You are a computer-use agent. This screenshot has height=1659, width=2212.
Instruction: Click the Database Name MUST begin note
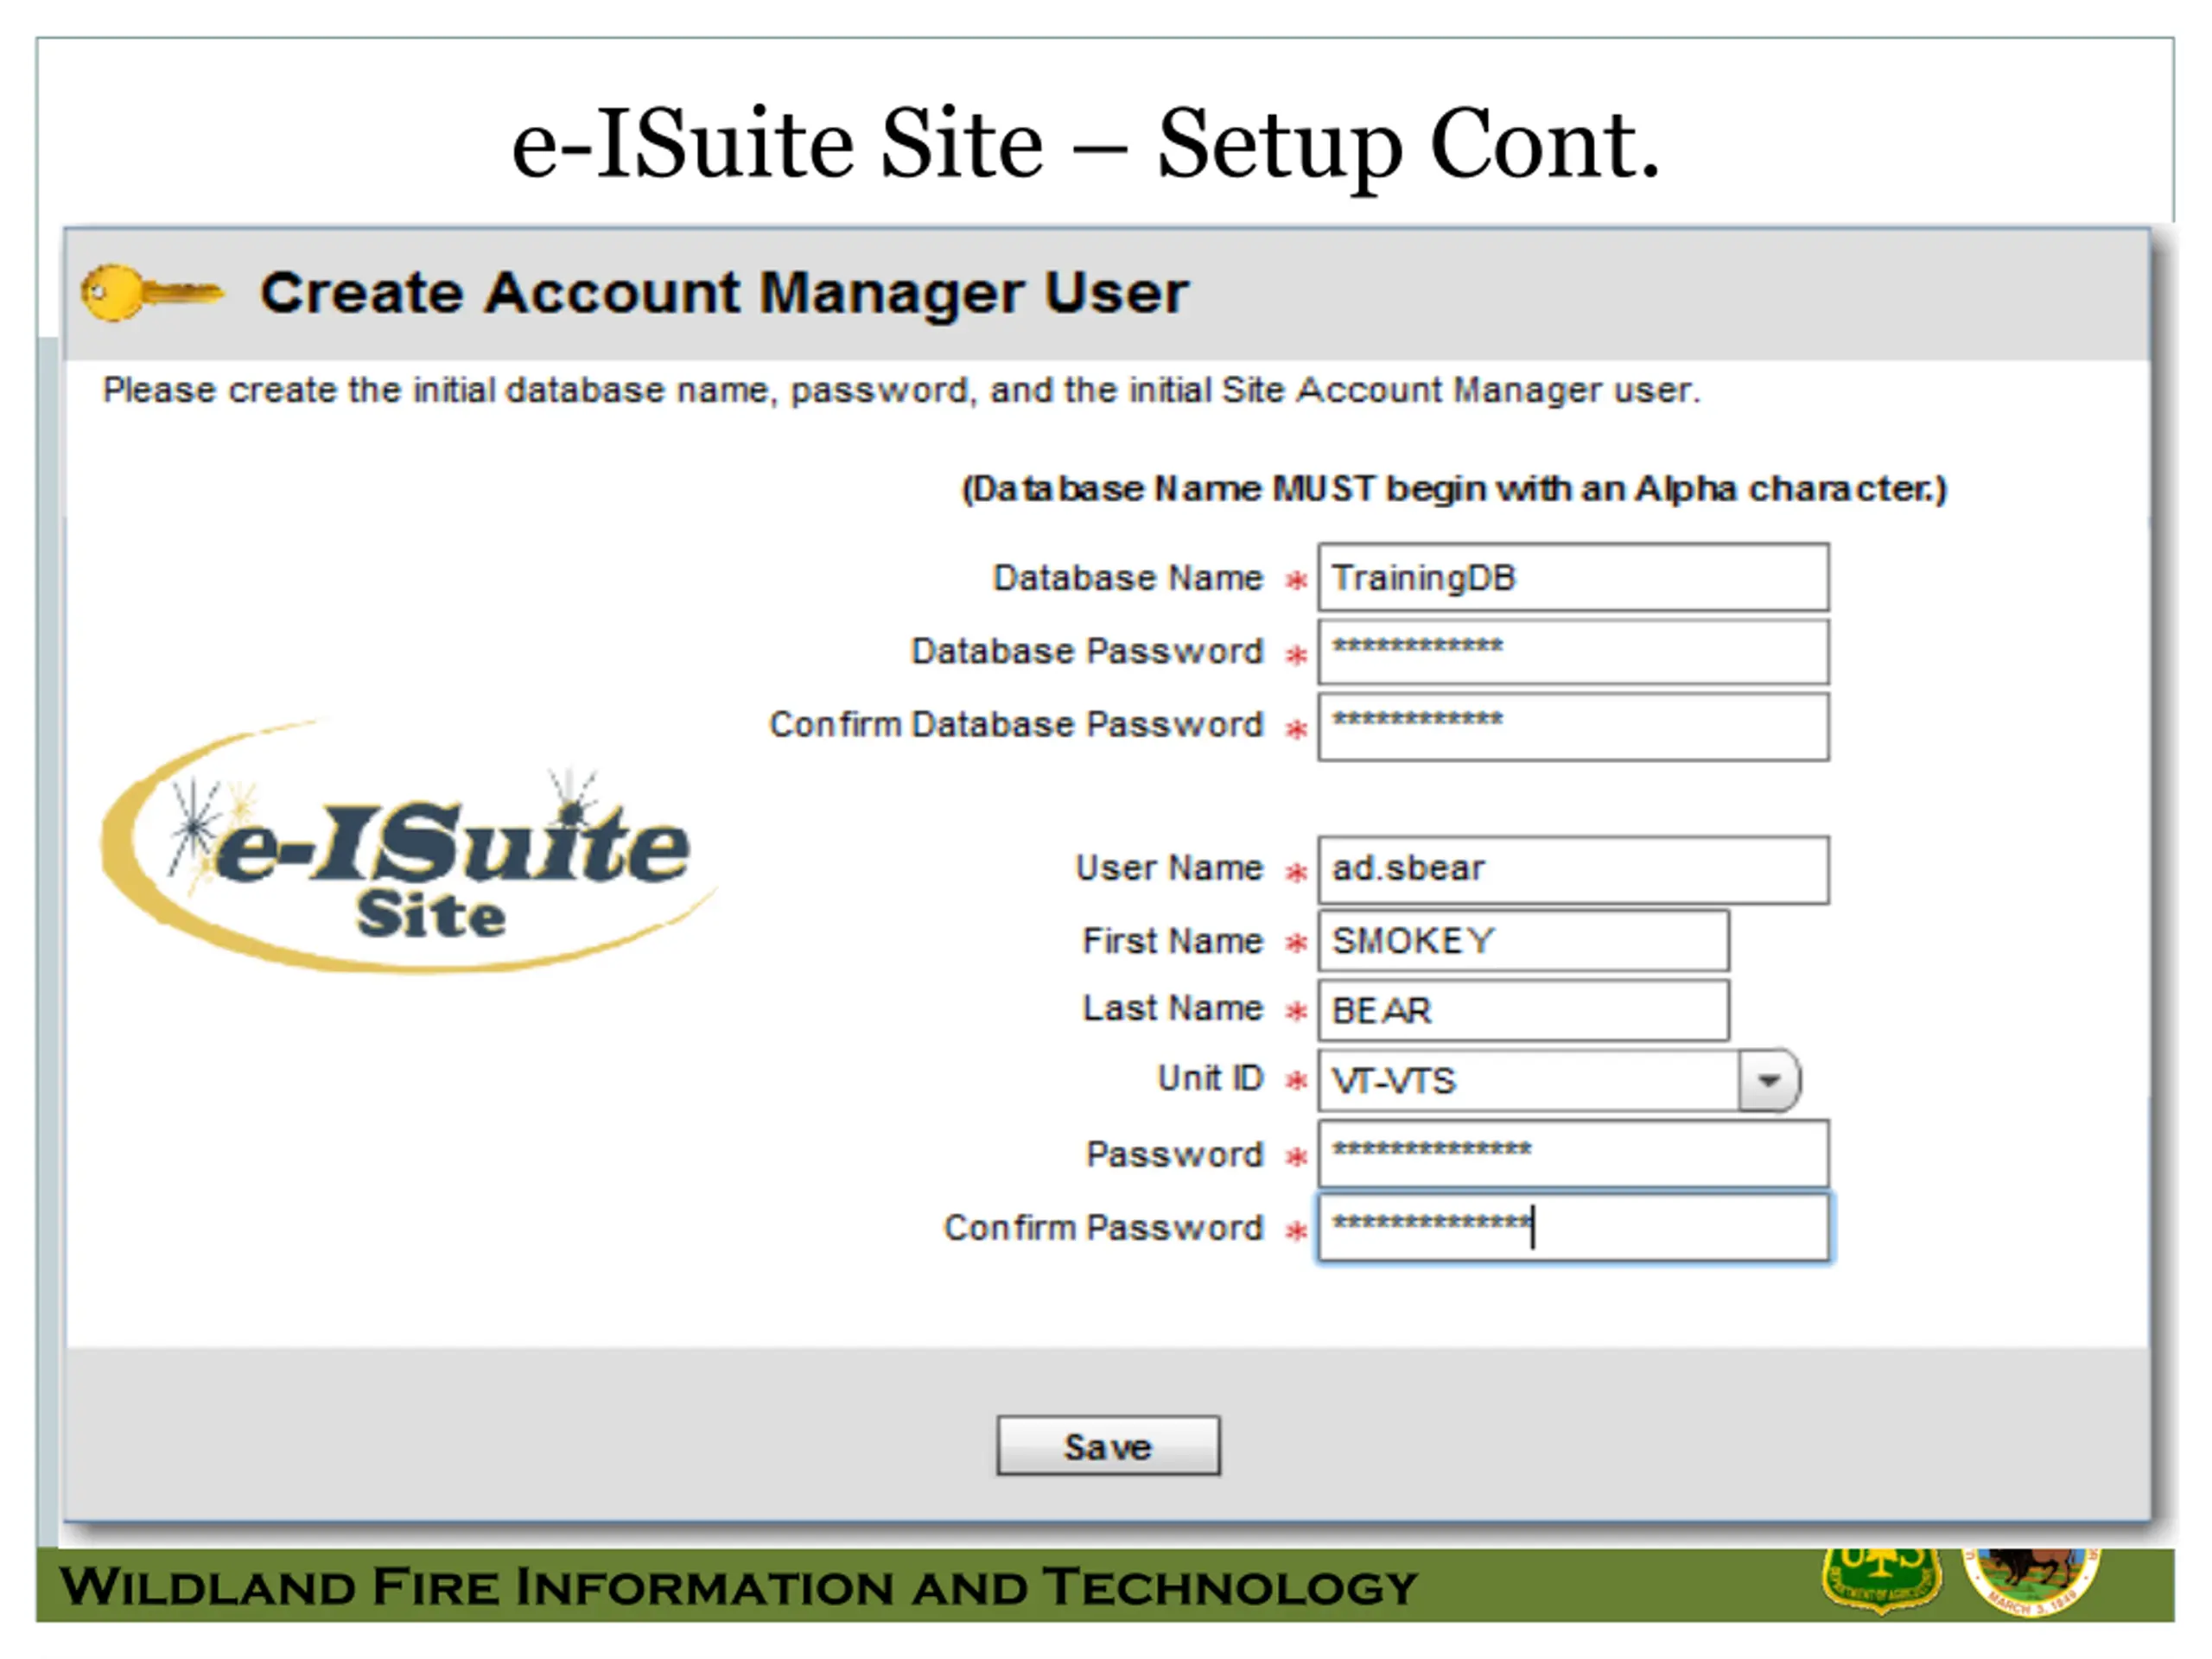1454,489
